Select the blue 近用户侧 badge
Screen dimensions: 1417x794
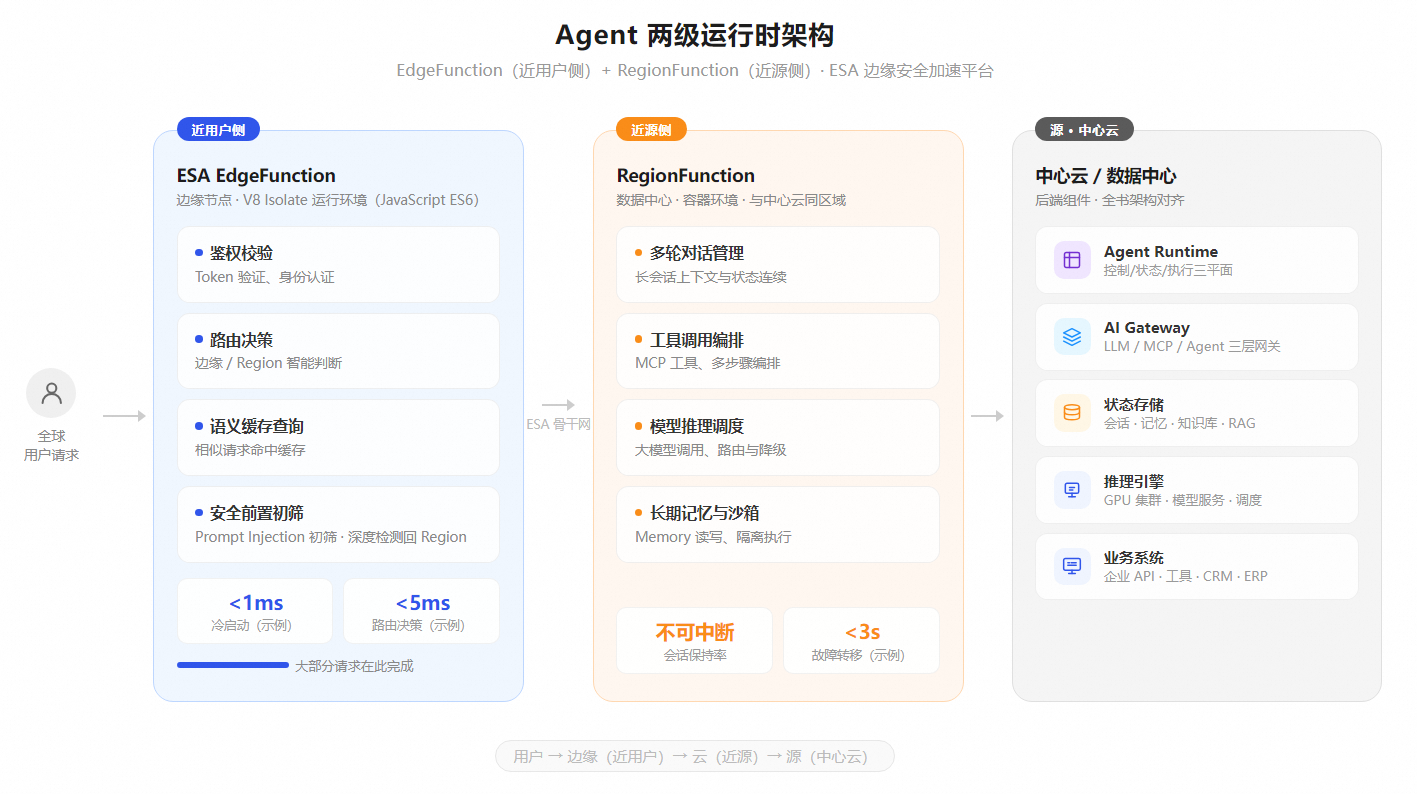click(x=218, y=130)
